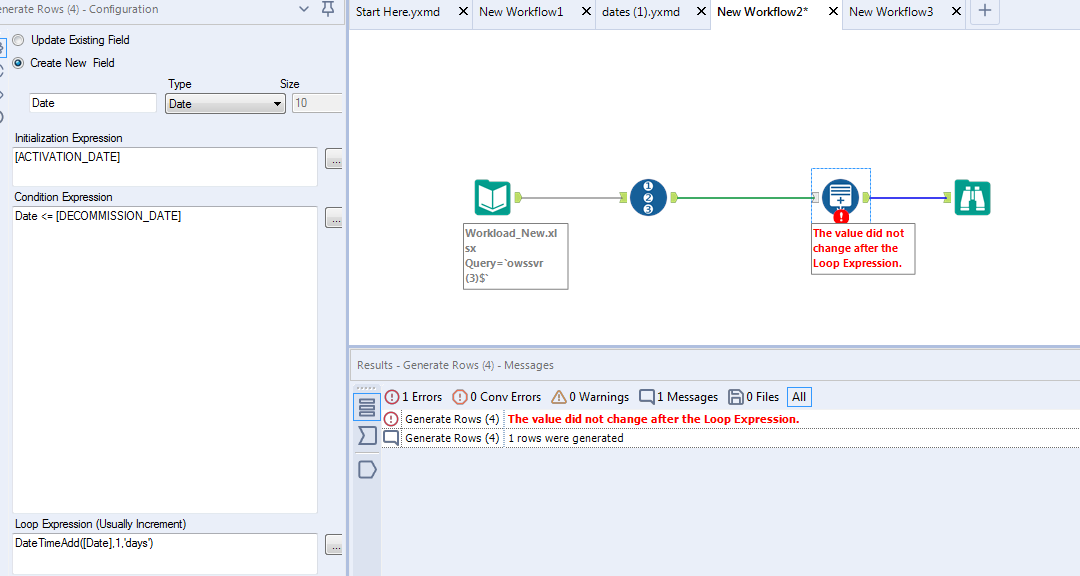Filter results by 0 Warnings
Viewport: 1080px width, 576px height.
[590, 397]
